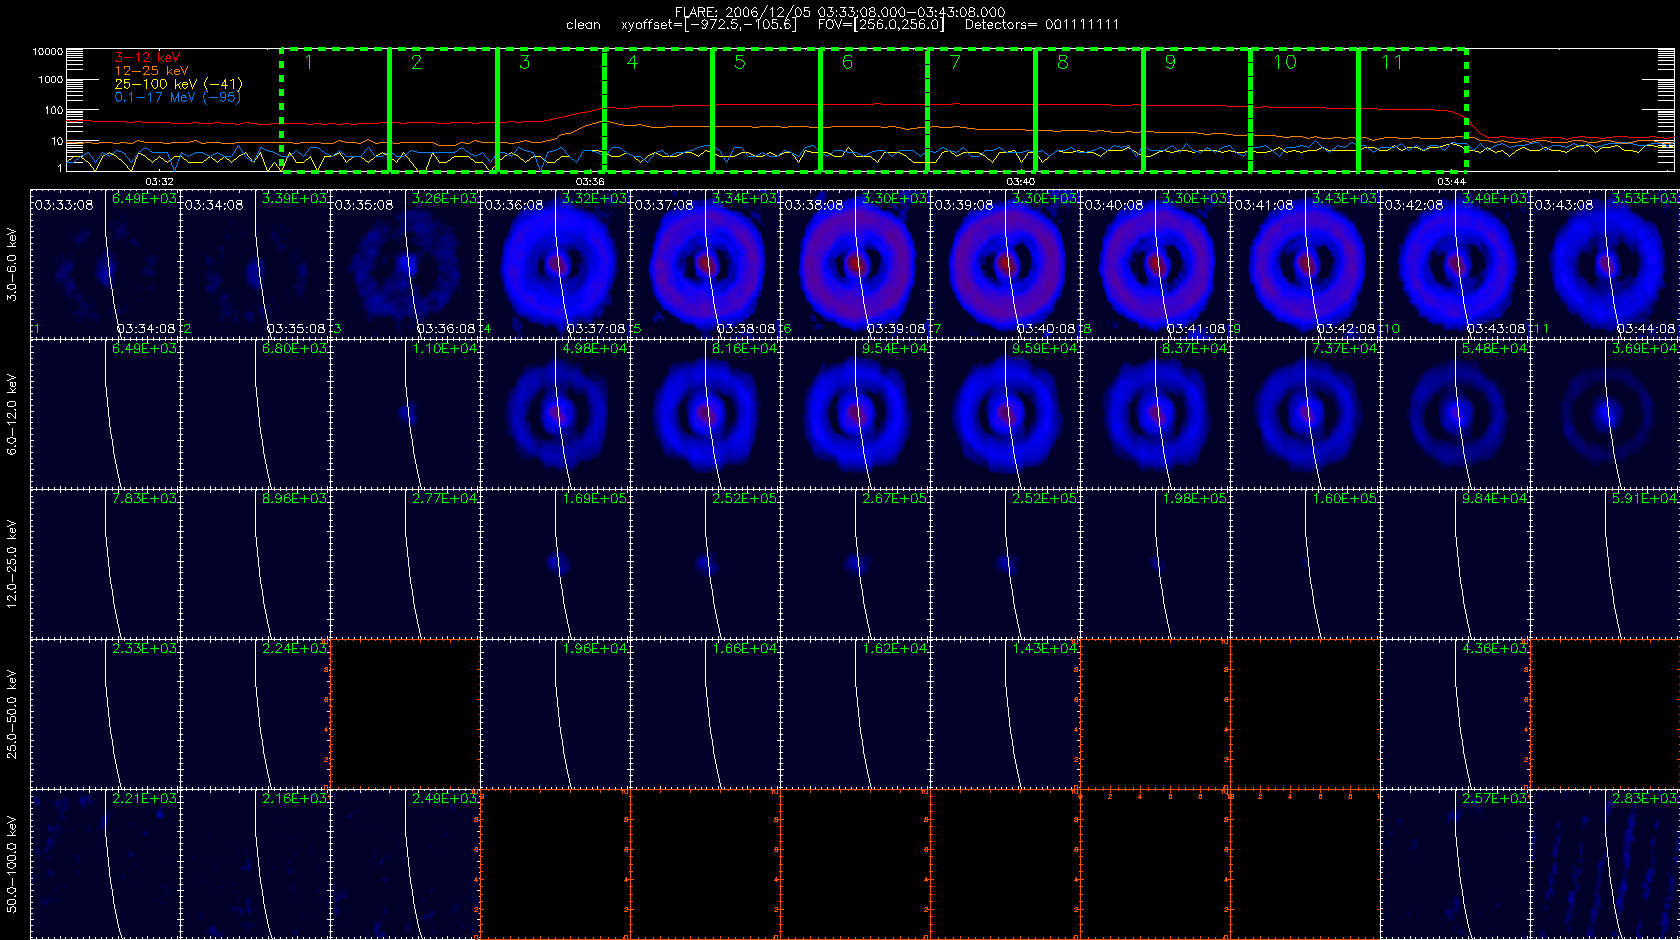Open the image labeled 1.43E+04
Image resolution: width=1680 pixels, height=940 pixels.
(1005, 714)
